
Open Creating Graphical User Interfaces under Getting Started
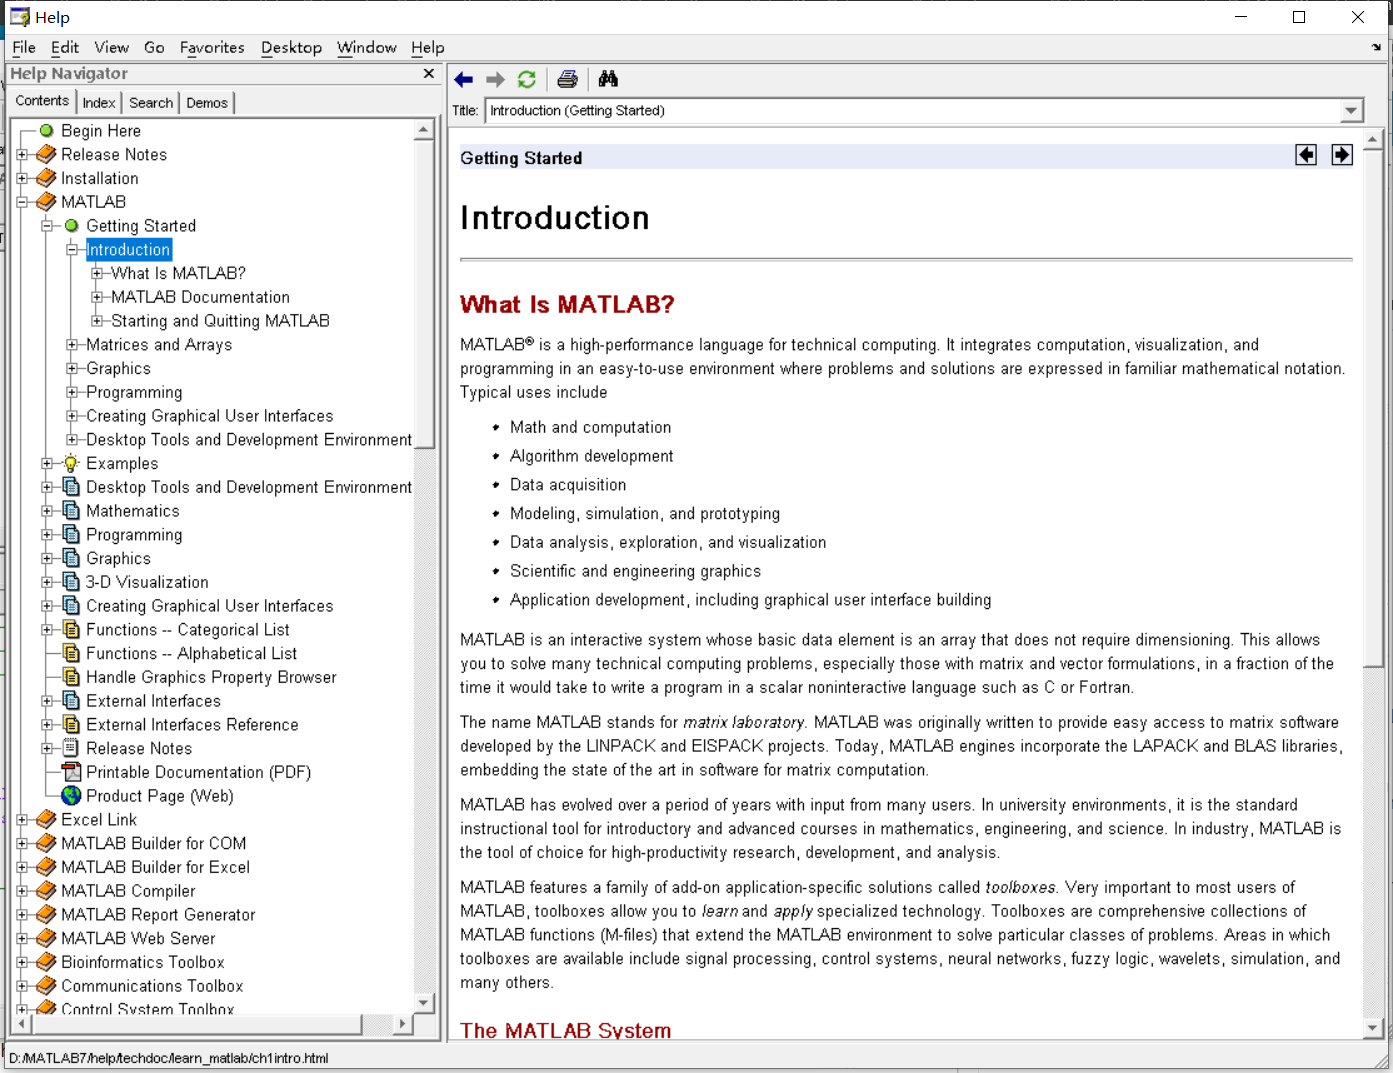[x=210, y=416]
